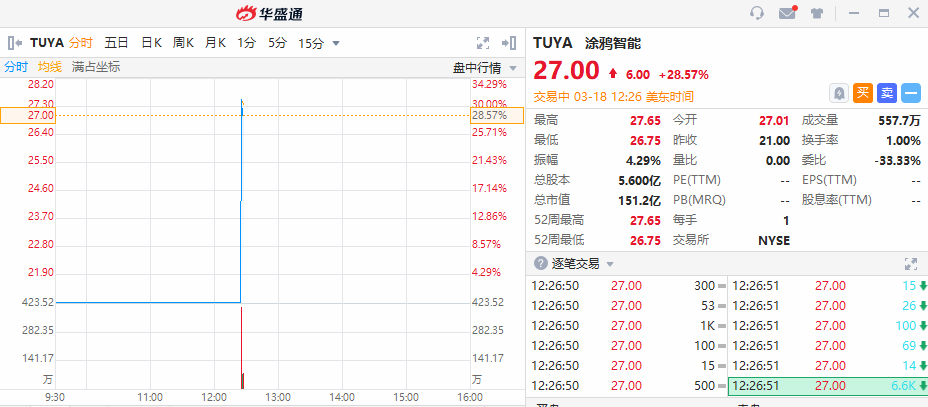Maximize the tick trades panel
Screen dimensions: 928x407
point(910,263)
